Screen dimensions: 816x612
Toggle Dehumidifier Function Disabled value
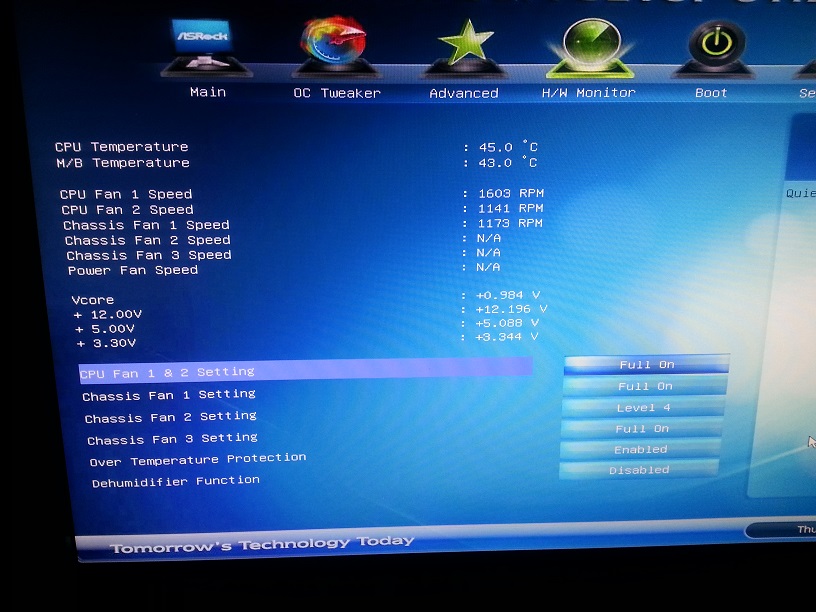tap(639, 470)
